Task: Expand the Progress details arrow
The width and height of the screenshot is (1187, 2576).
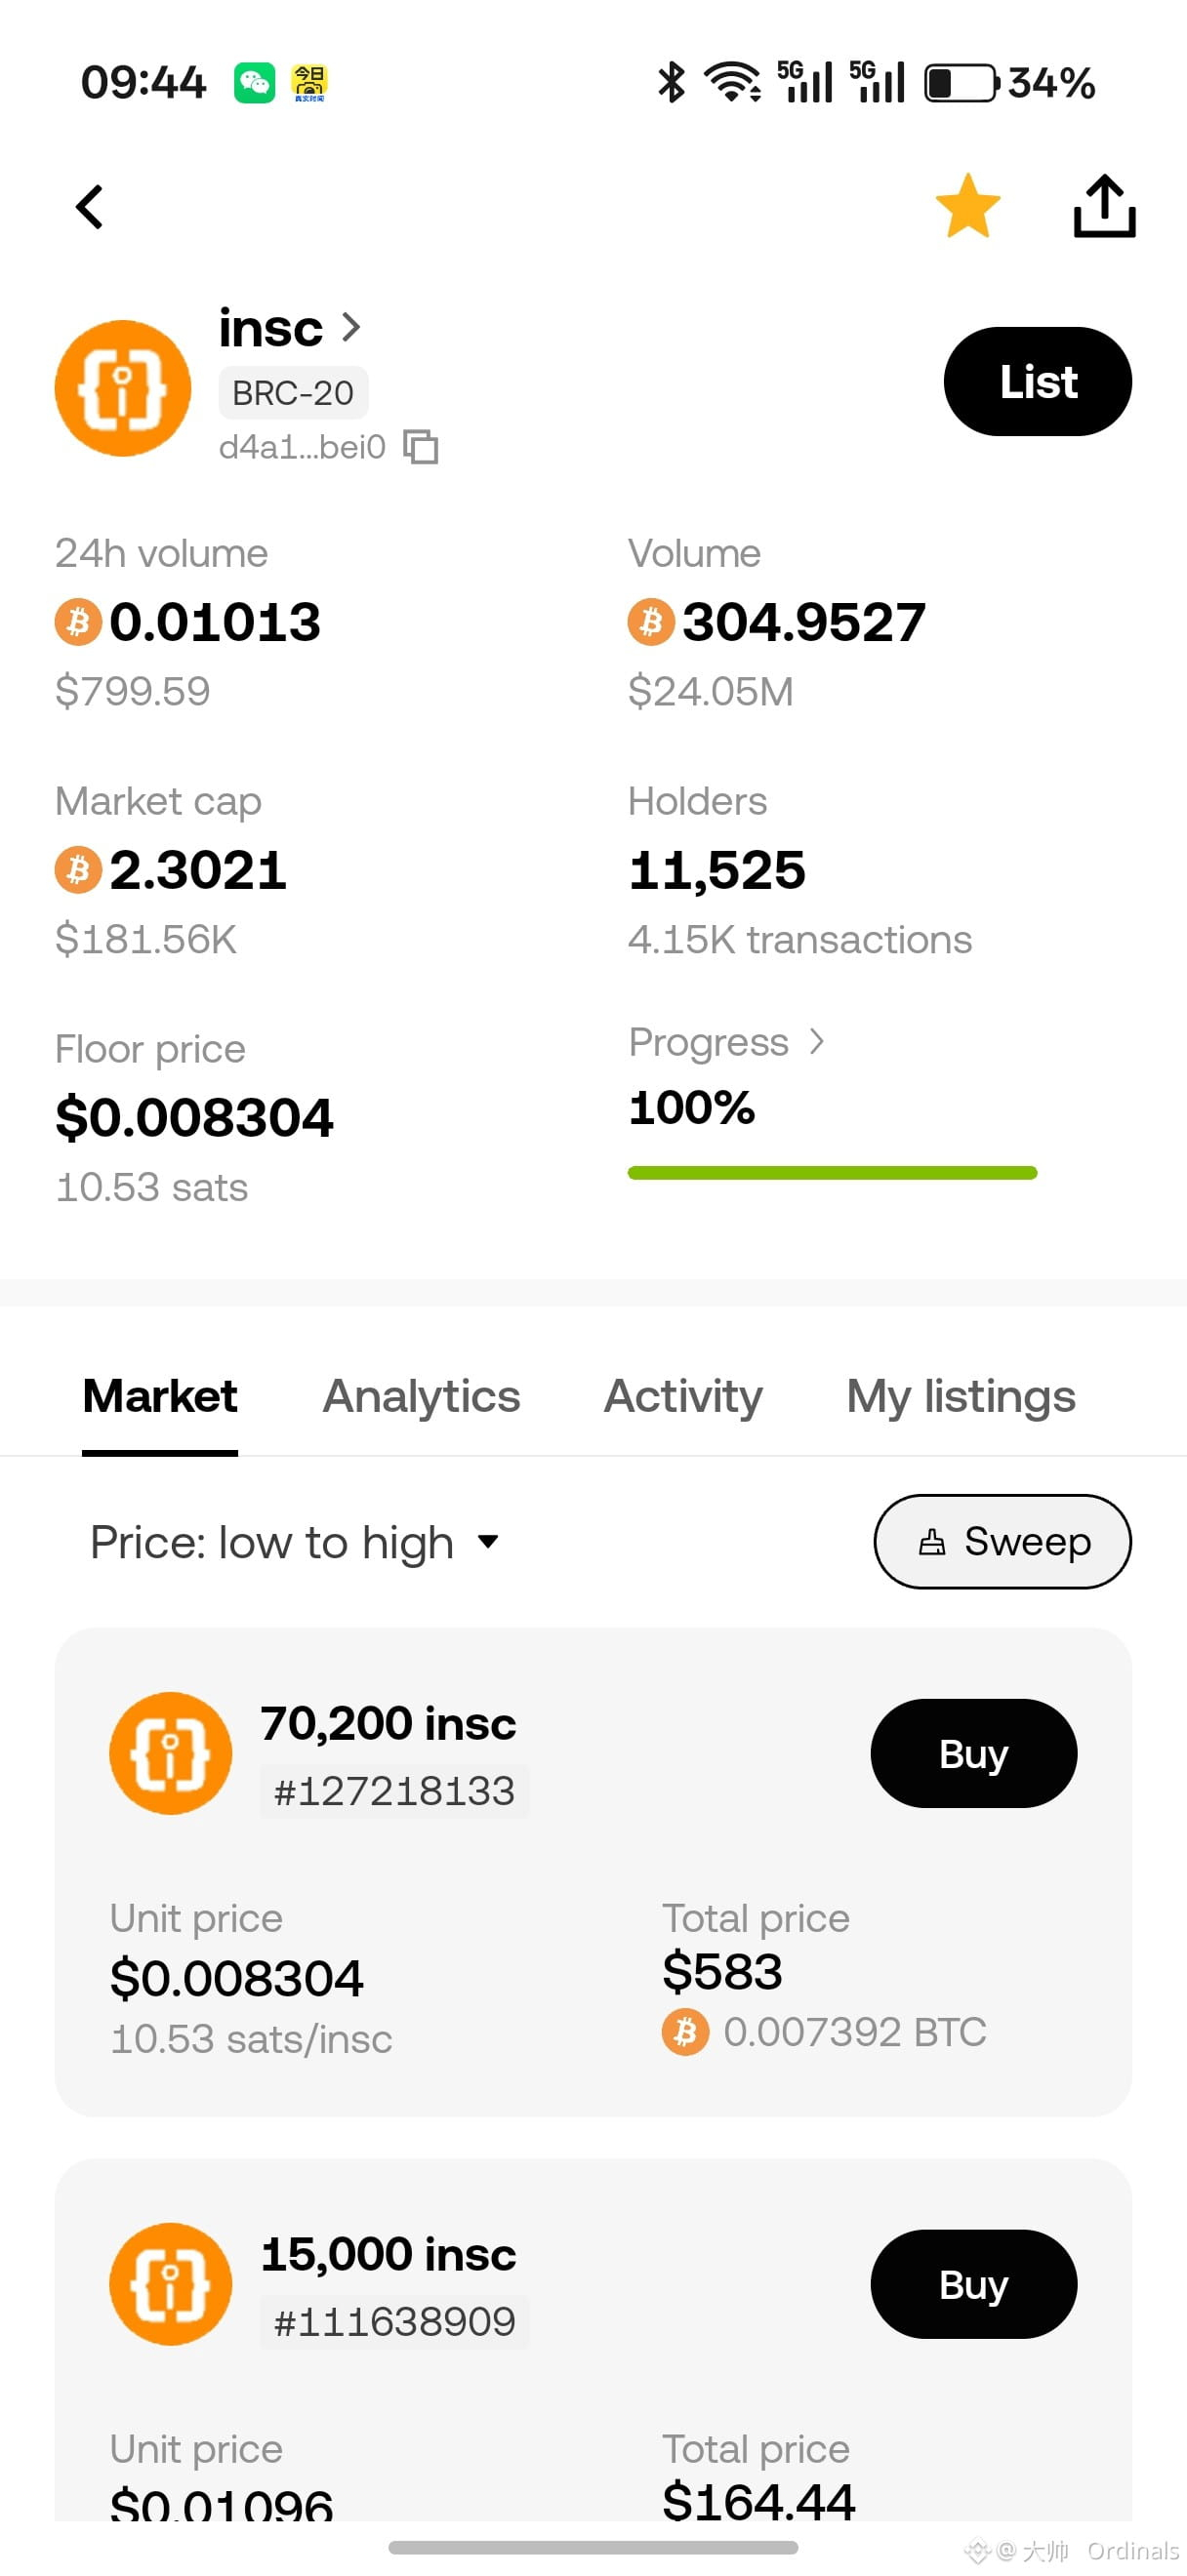Action: pyautogui.click(x=817, y=1042)
